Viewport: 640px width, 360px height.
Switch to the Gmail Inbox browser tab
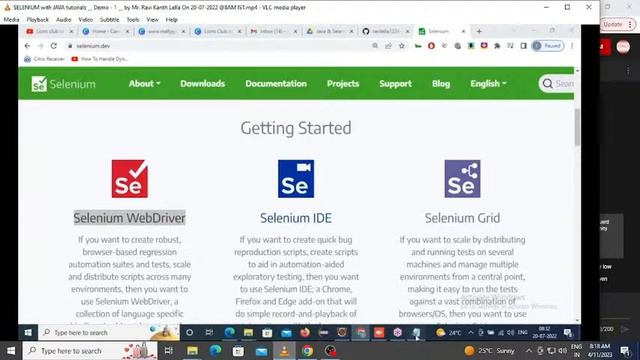273,31
